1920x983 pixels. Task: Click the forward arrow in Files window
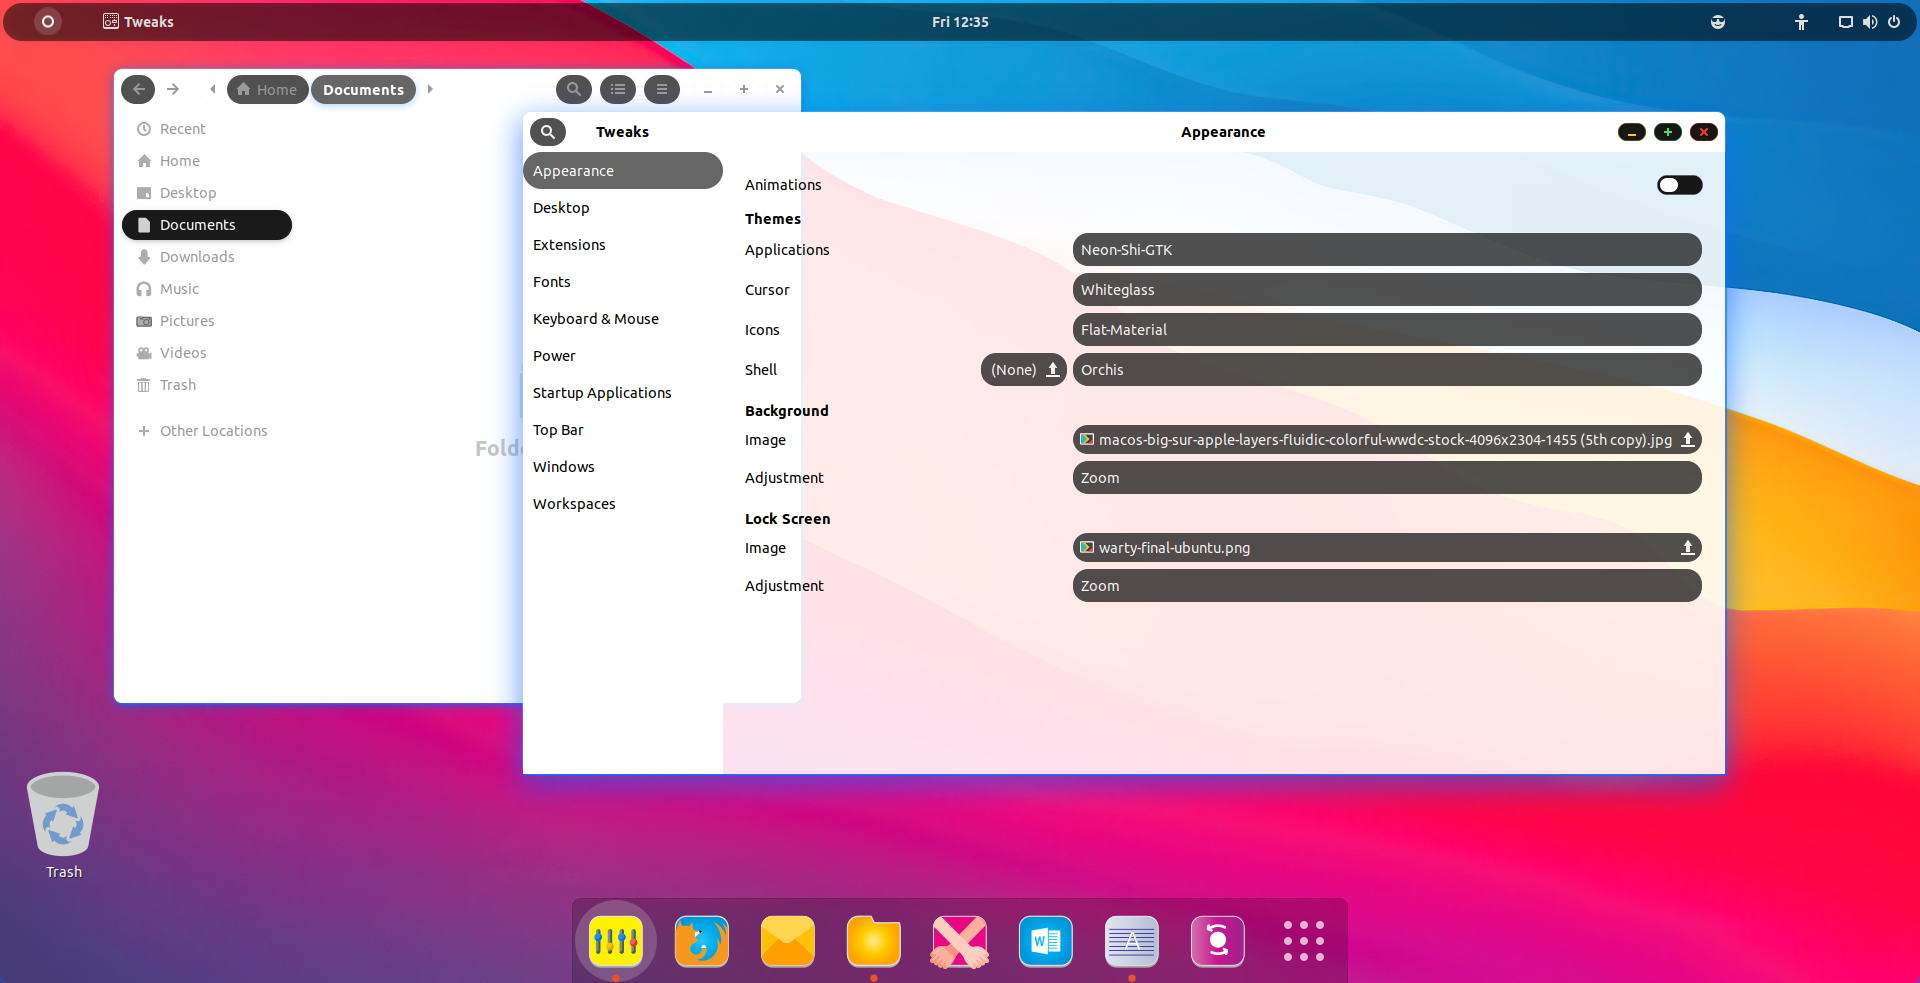[x=173, y=89]
